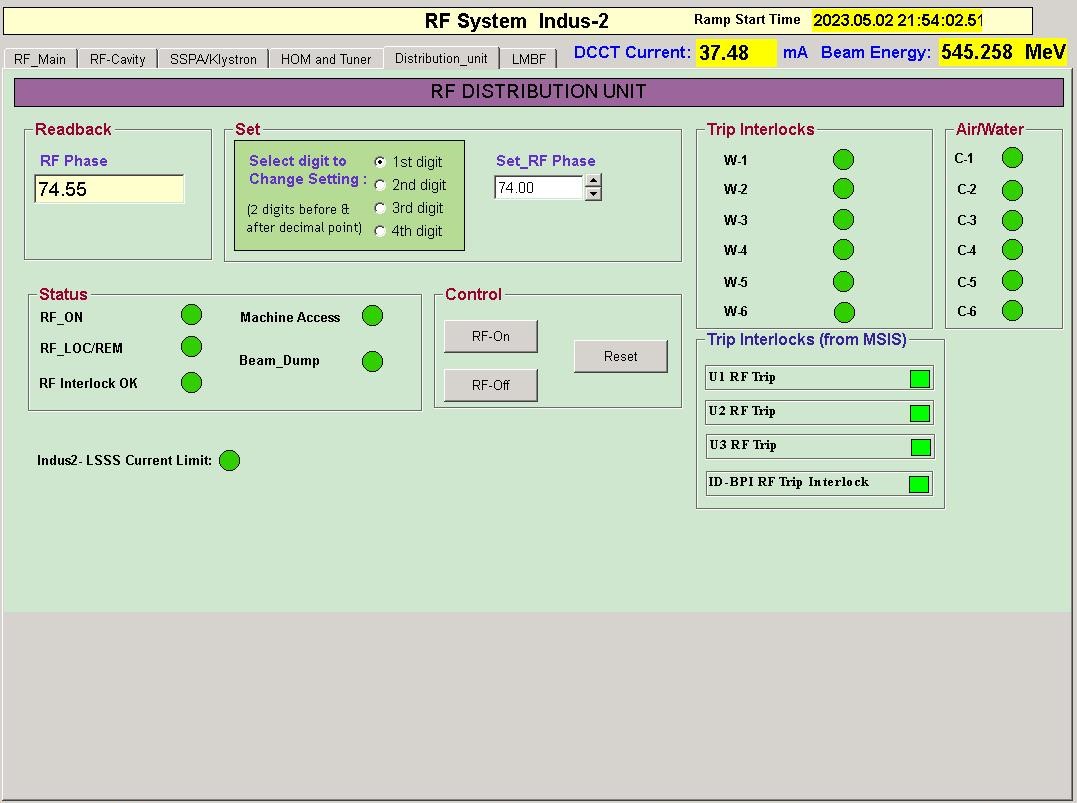Viewport: 1077px width, 803px height.
Task: Click the RF Interlock OK status LED
Action: click(192, 383)
